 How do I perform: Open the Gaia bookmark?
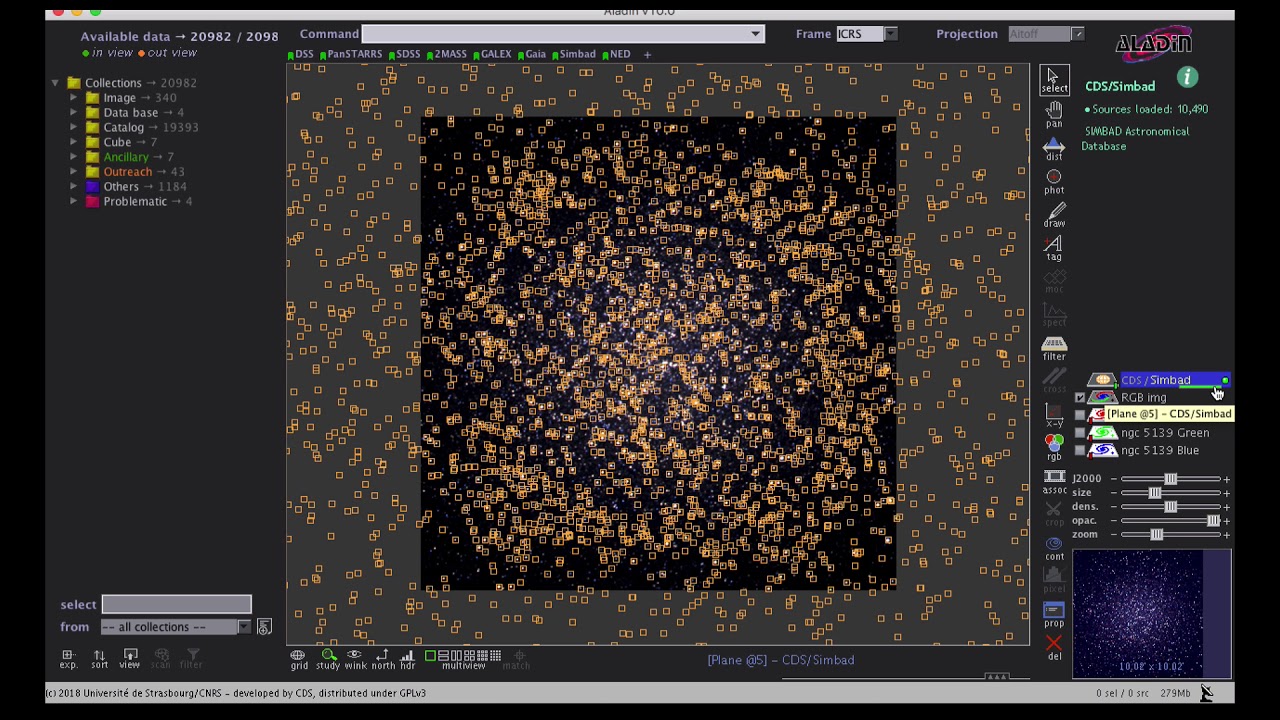click(532, 54)
